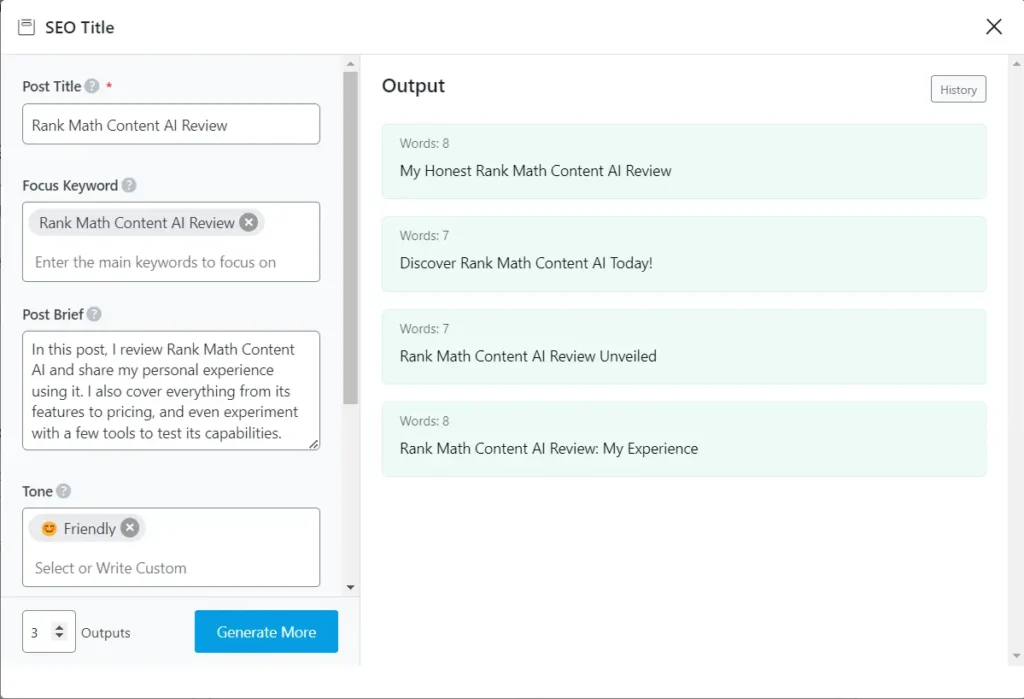Viewport: 1024px width, 699px height.
Task: Remove the Friendly tone tag
Action: click(130, 527)
